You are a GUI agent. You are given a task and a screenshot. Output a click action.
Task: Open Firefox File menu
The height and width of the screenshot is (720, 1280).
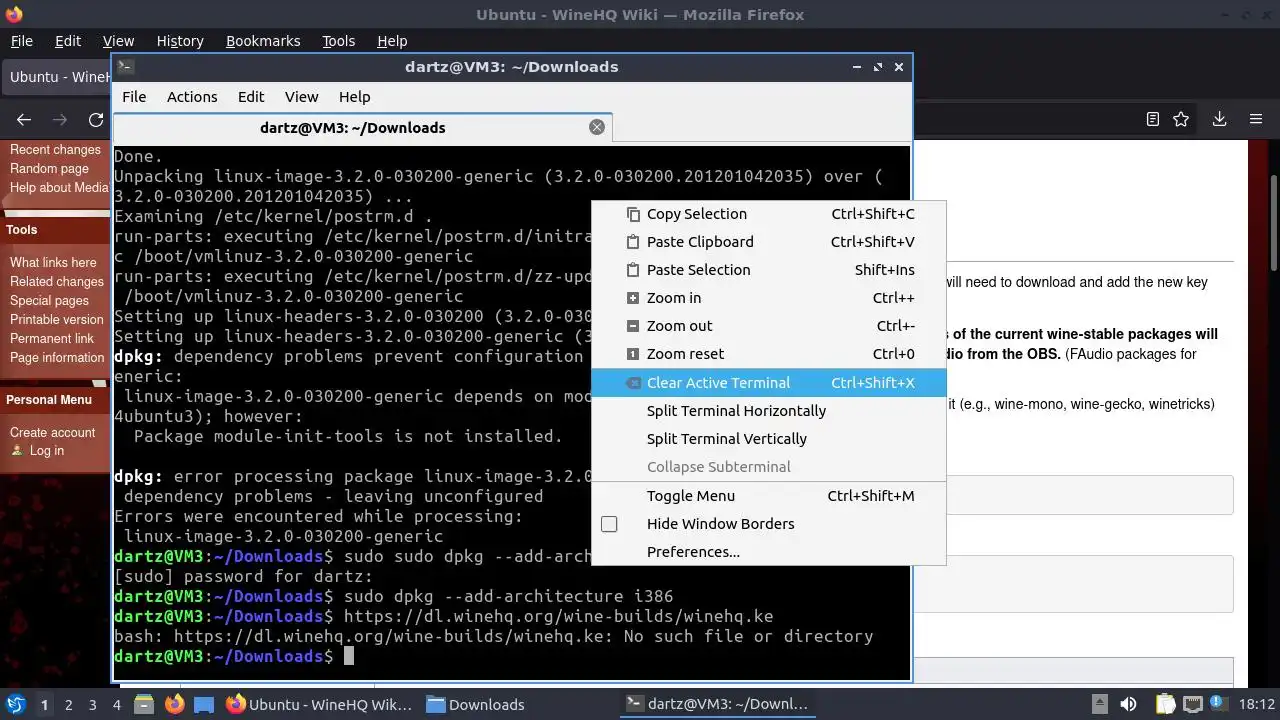click(x=21, y=41)
